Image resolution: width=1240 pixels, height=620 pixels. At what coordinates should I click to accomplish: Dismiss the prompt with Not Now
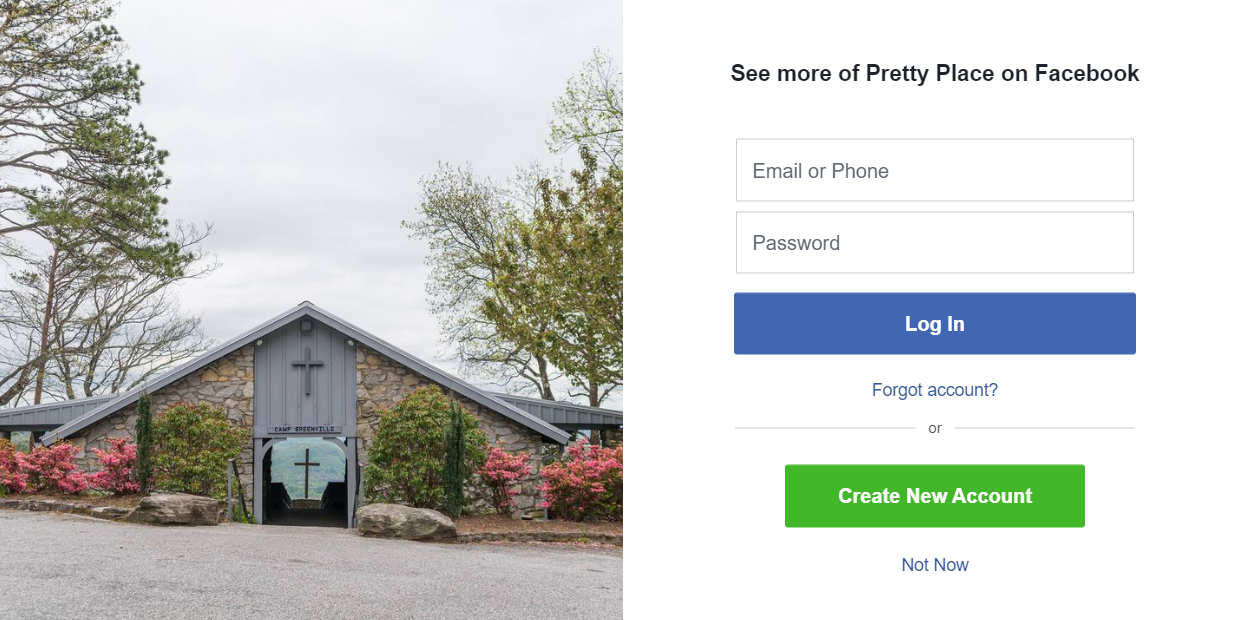(x=934, y=565)
